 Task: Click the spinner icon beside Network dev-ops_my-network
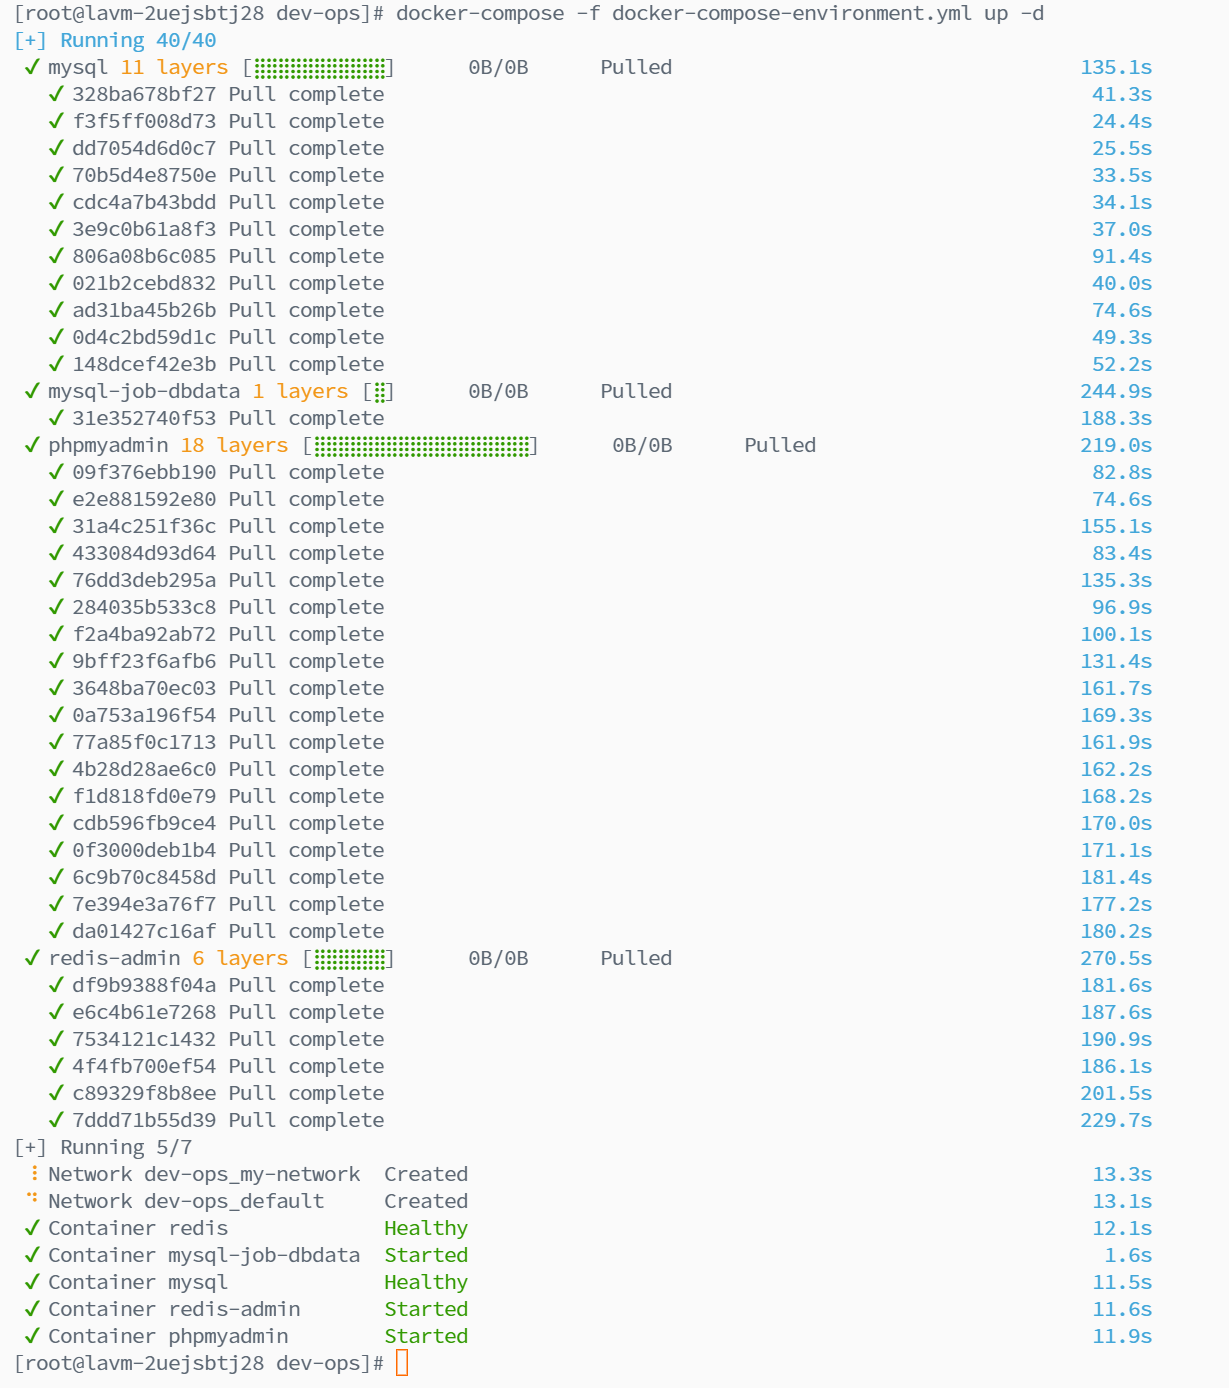[x=33, y=1174]
